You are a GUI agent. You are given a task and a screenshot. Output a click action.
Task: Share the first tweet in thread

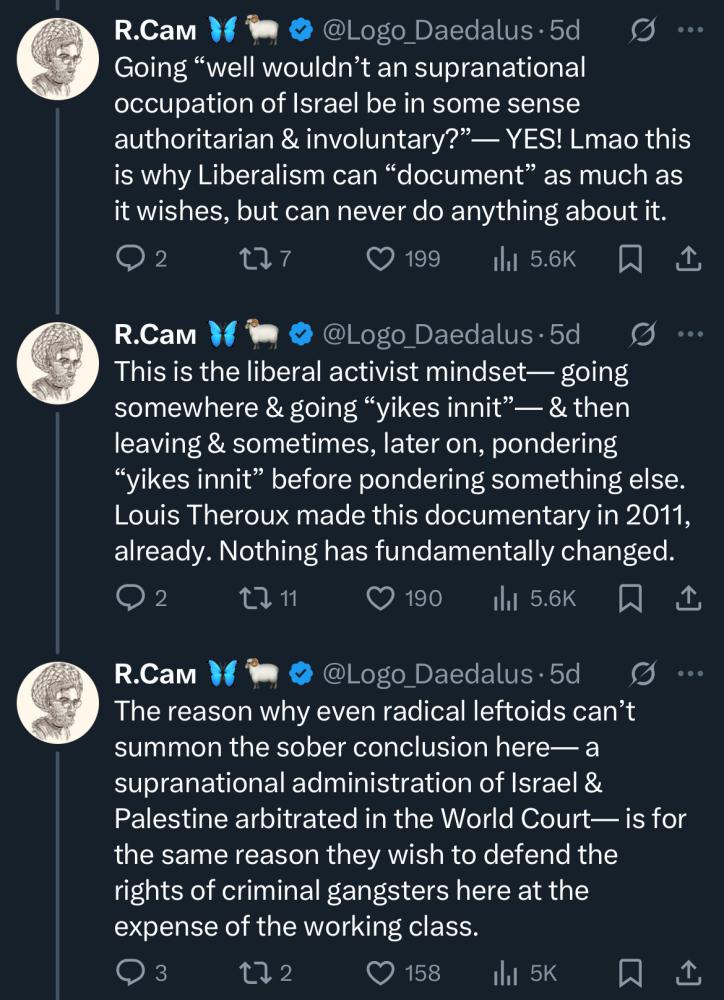[688, 259]
